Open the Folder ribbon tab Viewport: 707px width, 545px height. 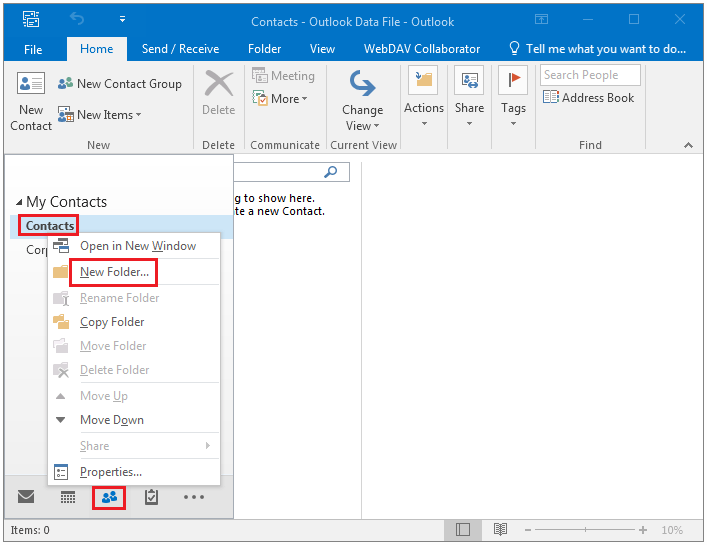coord(265,49)
